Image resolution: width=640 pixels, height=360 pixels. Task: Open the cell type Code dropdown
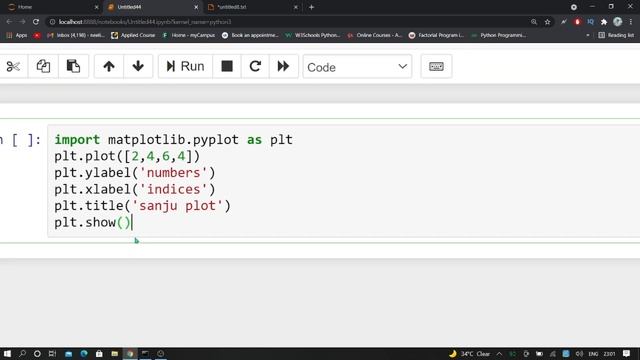click(357, 67)
